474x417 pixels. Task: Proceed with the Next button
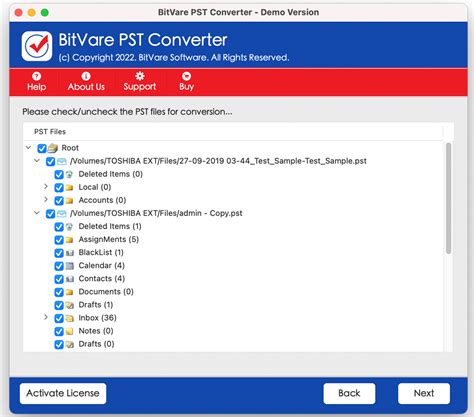424,393
